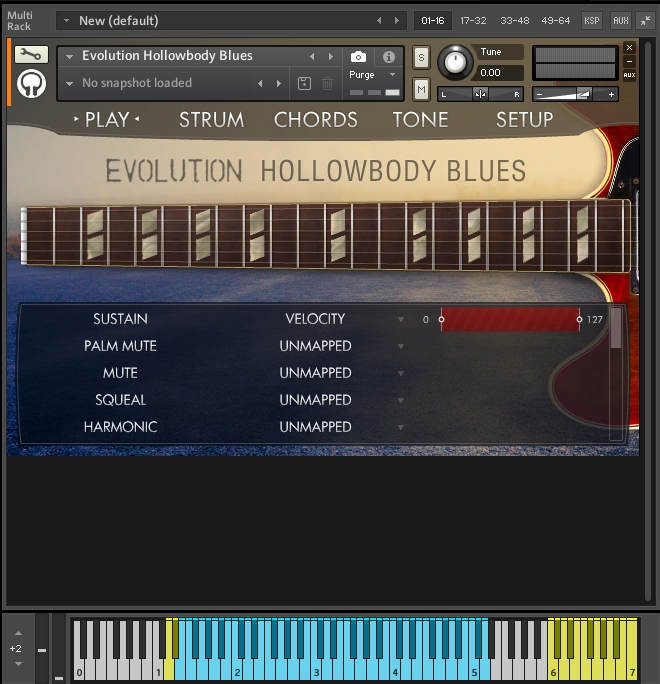Image resolution: width=660 pixels, height=684 pixels.
Task: Open the Squeal mapping dropdown arrow
Action: point(401,400)
